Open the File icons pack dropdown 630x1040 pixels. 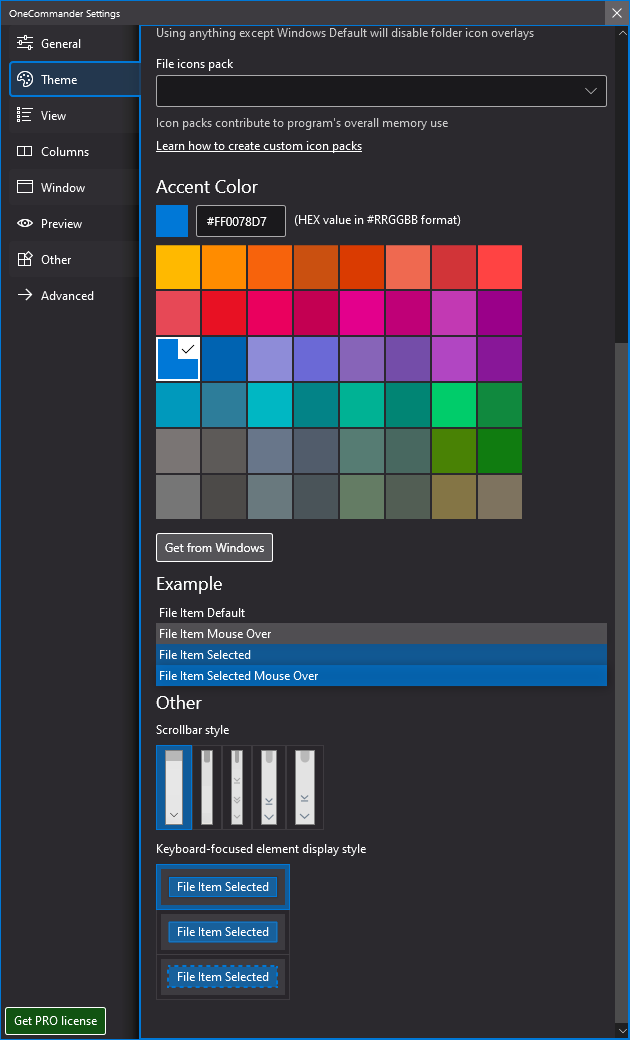click(381, 91)
